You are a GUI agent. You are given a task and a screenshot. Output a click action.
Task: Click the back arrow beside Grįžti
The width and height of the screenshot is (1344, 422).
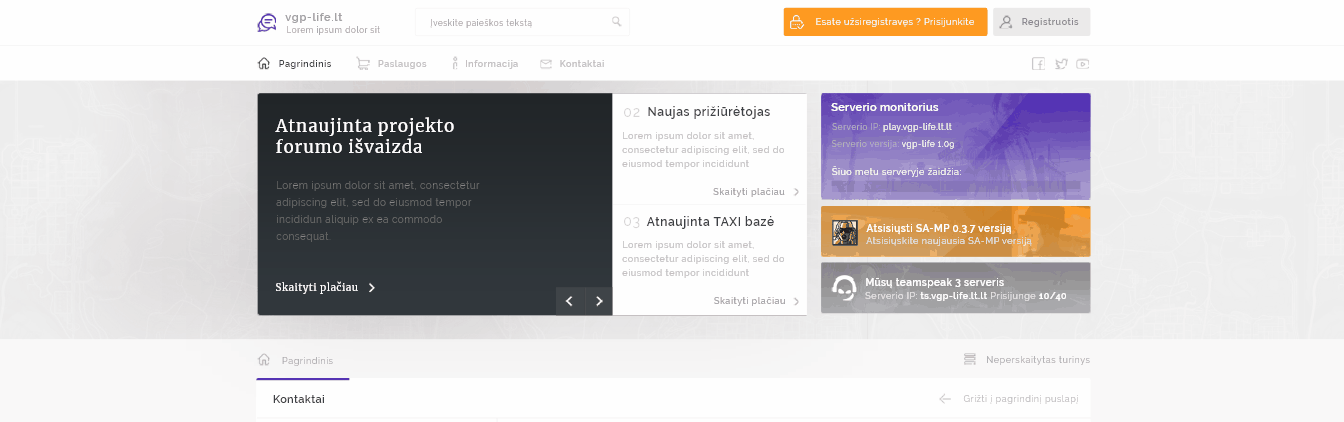point(945,399)
